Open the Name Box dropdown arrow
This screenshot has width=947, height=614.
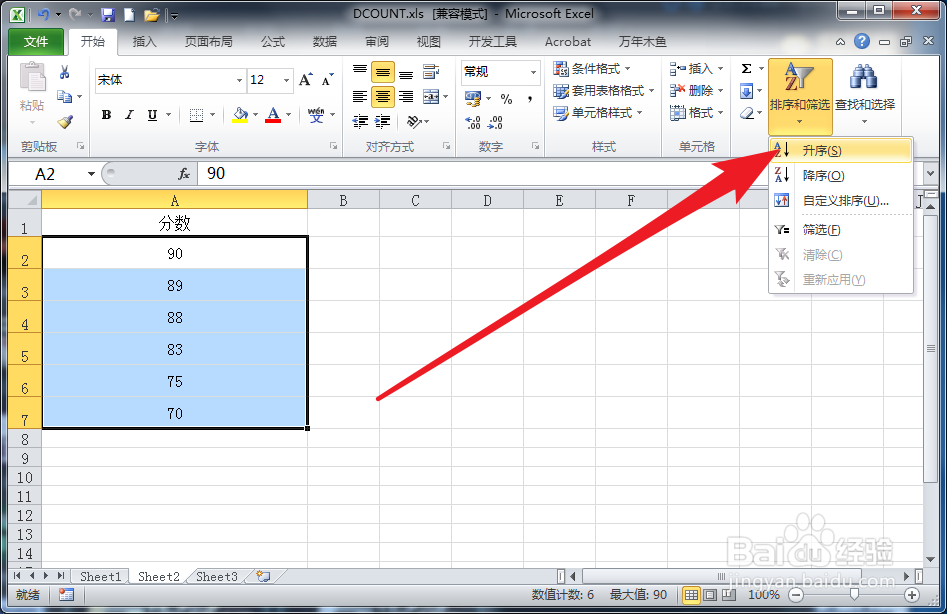coord(91,174)
